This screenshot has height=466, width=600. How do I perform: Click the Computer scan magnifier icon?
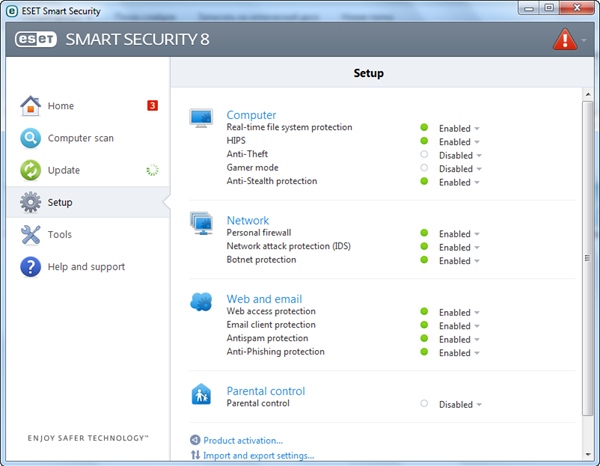coord(31,138)
